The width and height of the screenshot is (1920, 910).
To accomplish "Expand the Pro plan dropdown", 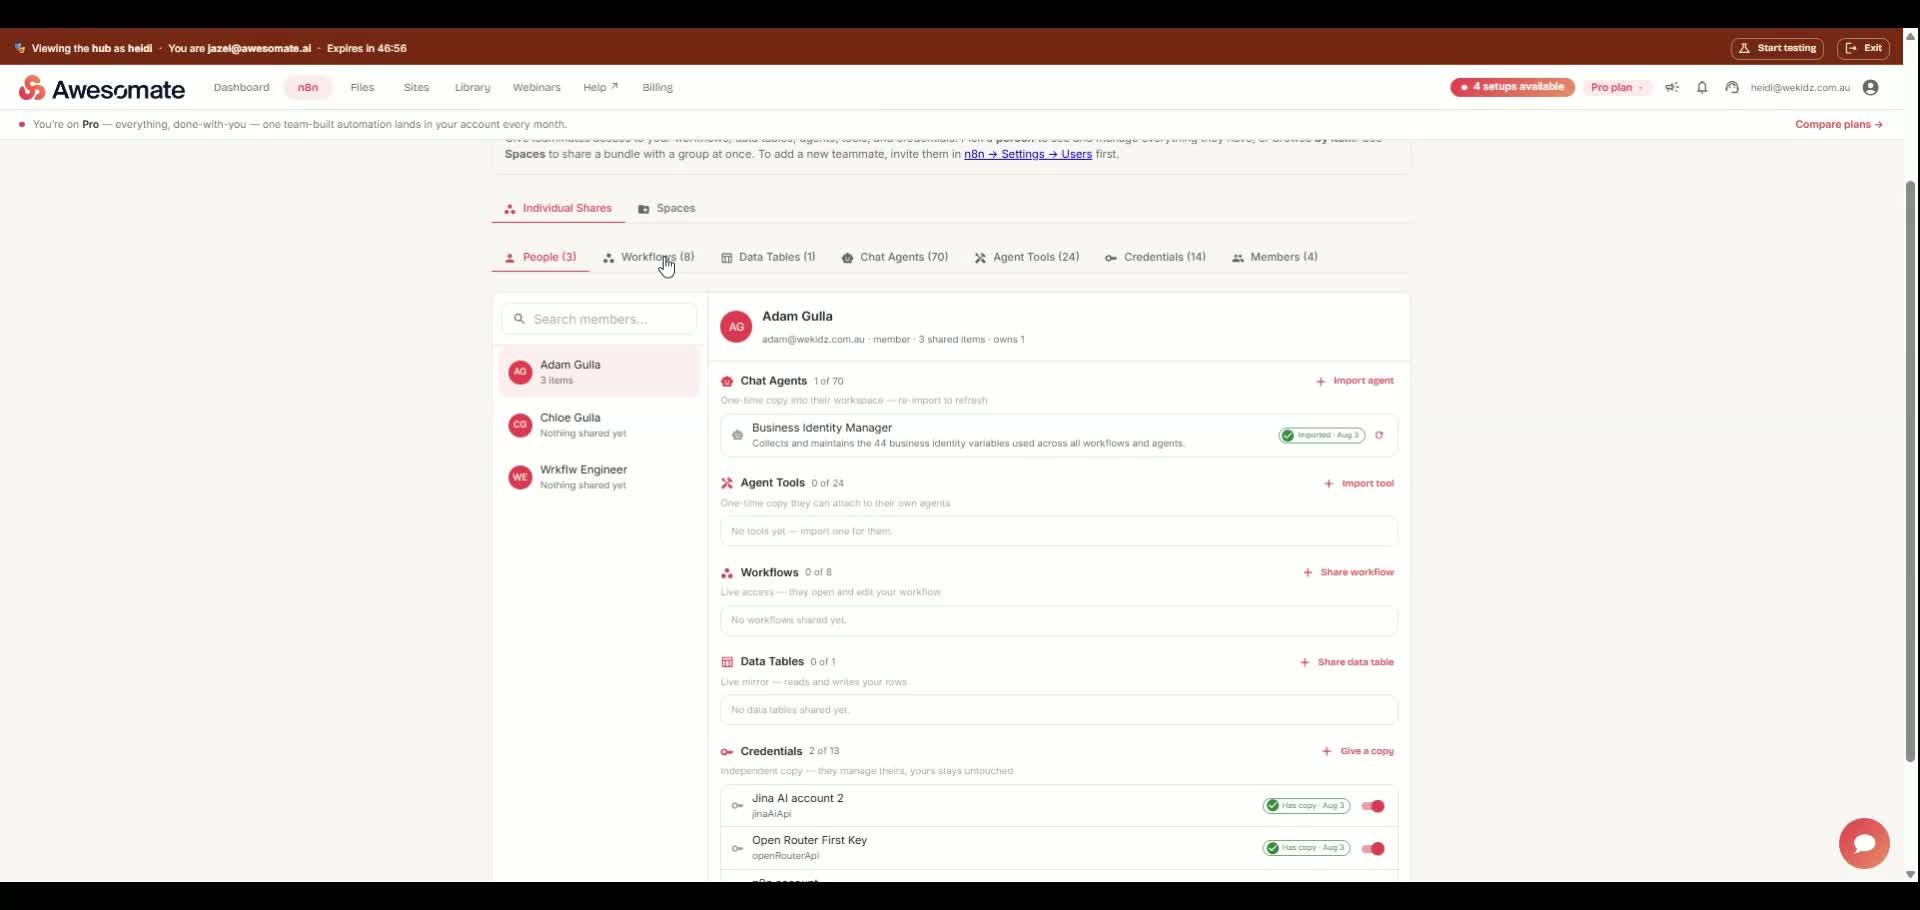I will 1617,88.
